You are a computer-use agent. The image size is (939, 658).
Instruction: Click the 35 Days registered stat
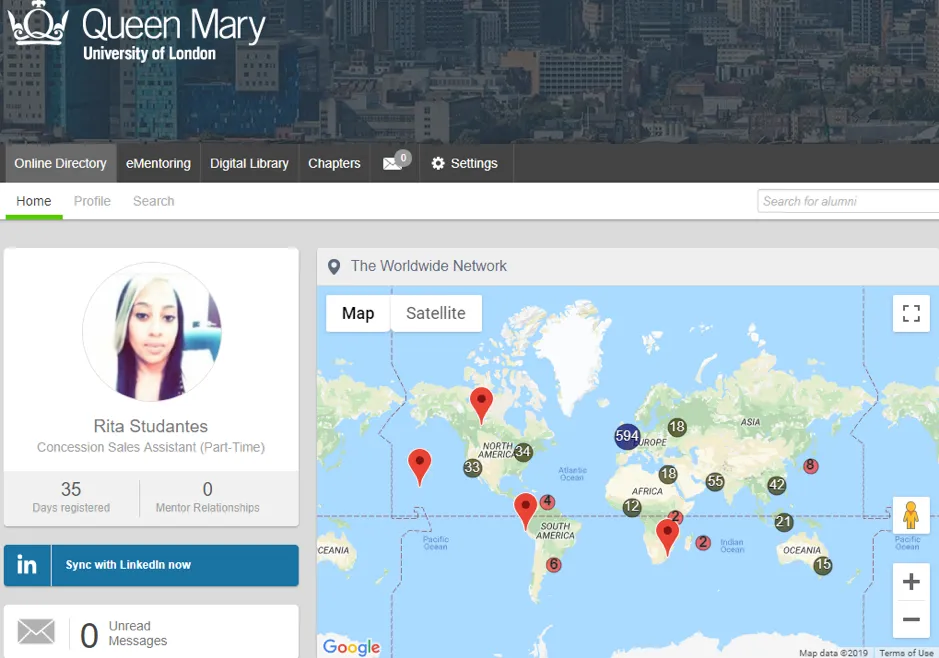[71, 497]
